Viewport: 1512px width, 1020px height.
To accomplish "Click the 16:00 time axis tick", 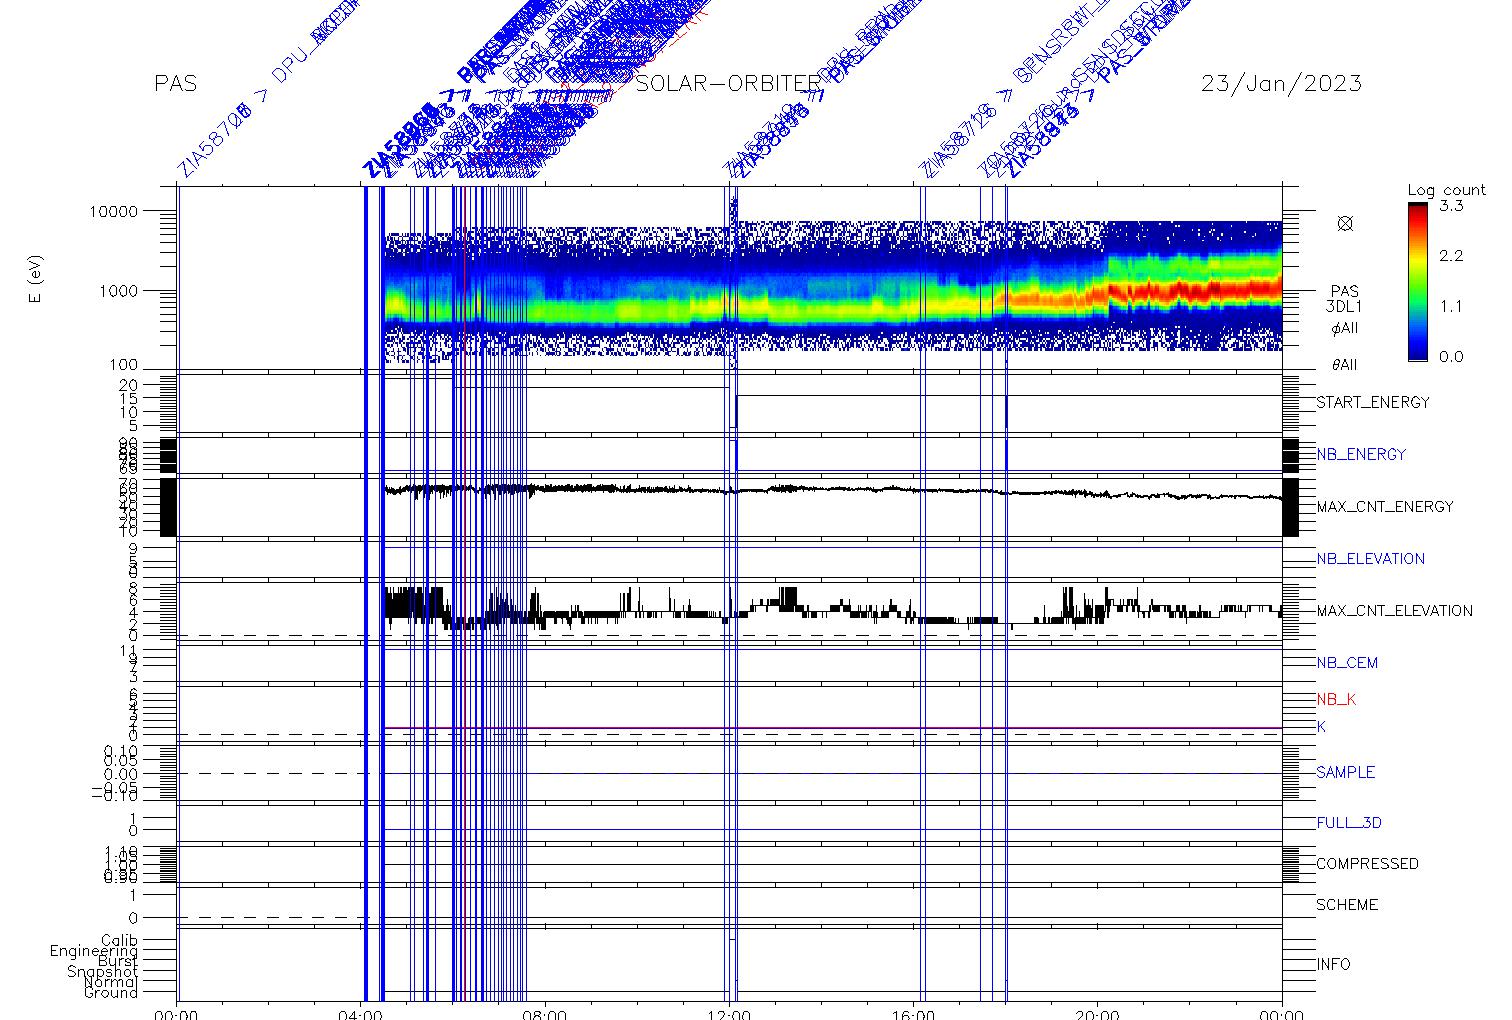I will (x=914, y=1014).
